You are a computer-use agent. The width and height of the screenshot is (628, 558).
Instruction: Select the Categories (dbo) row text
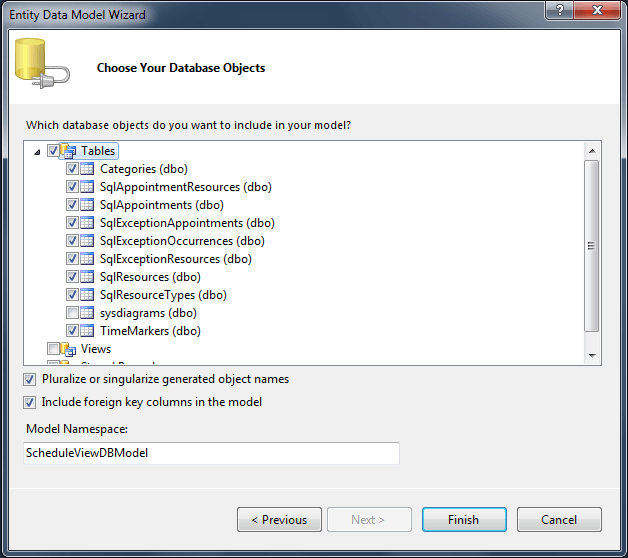[x=144, y=169]
